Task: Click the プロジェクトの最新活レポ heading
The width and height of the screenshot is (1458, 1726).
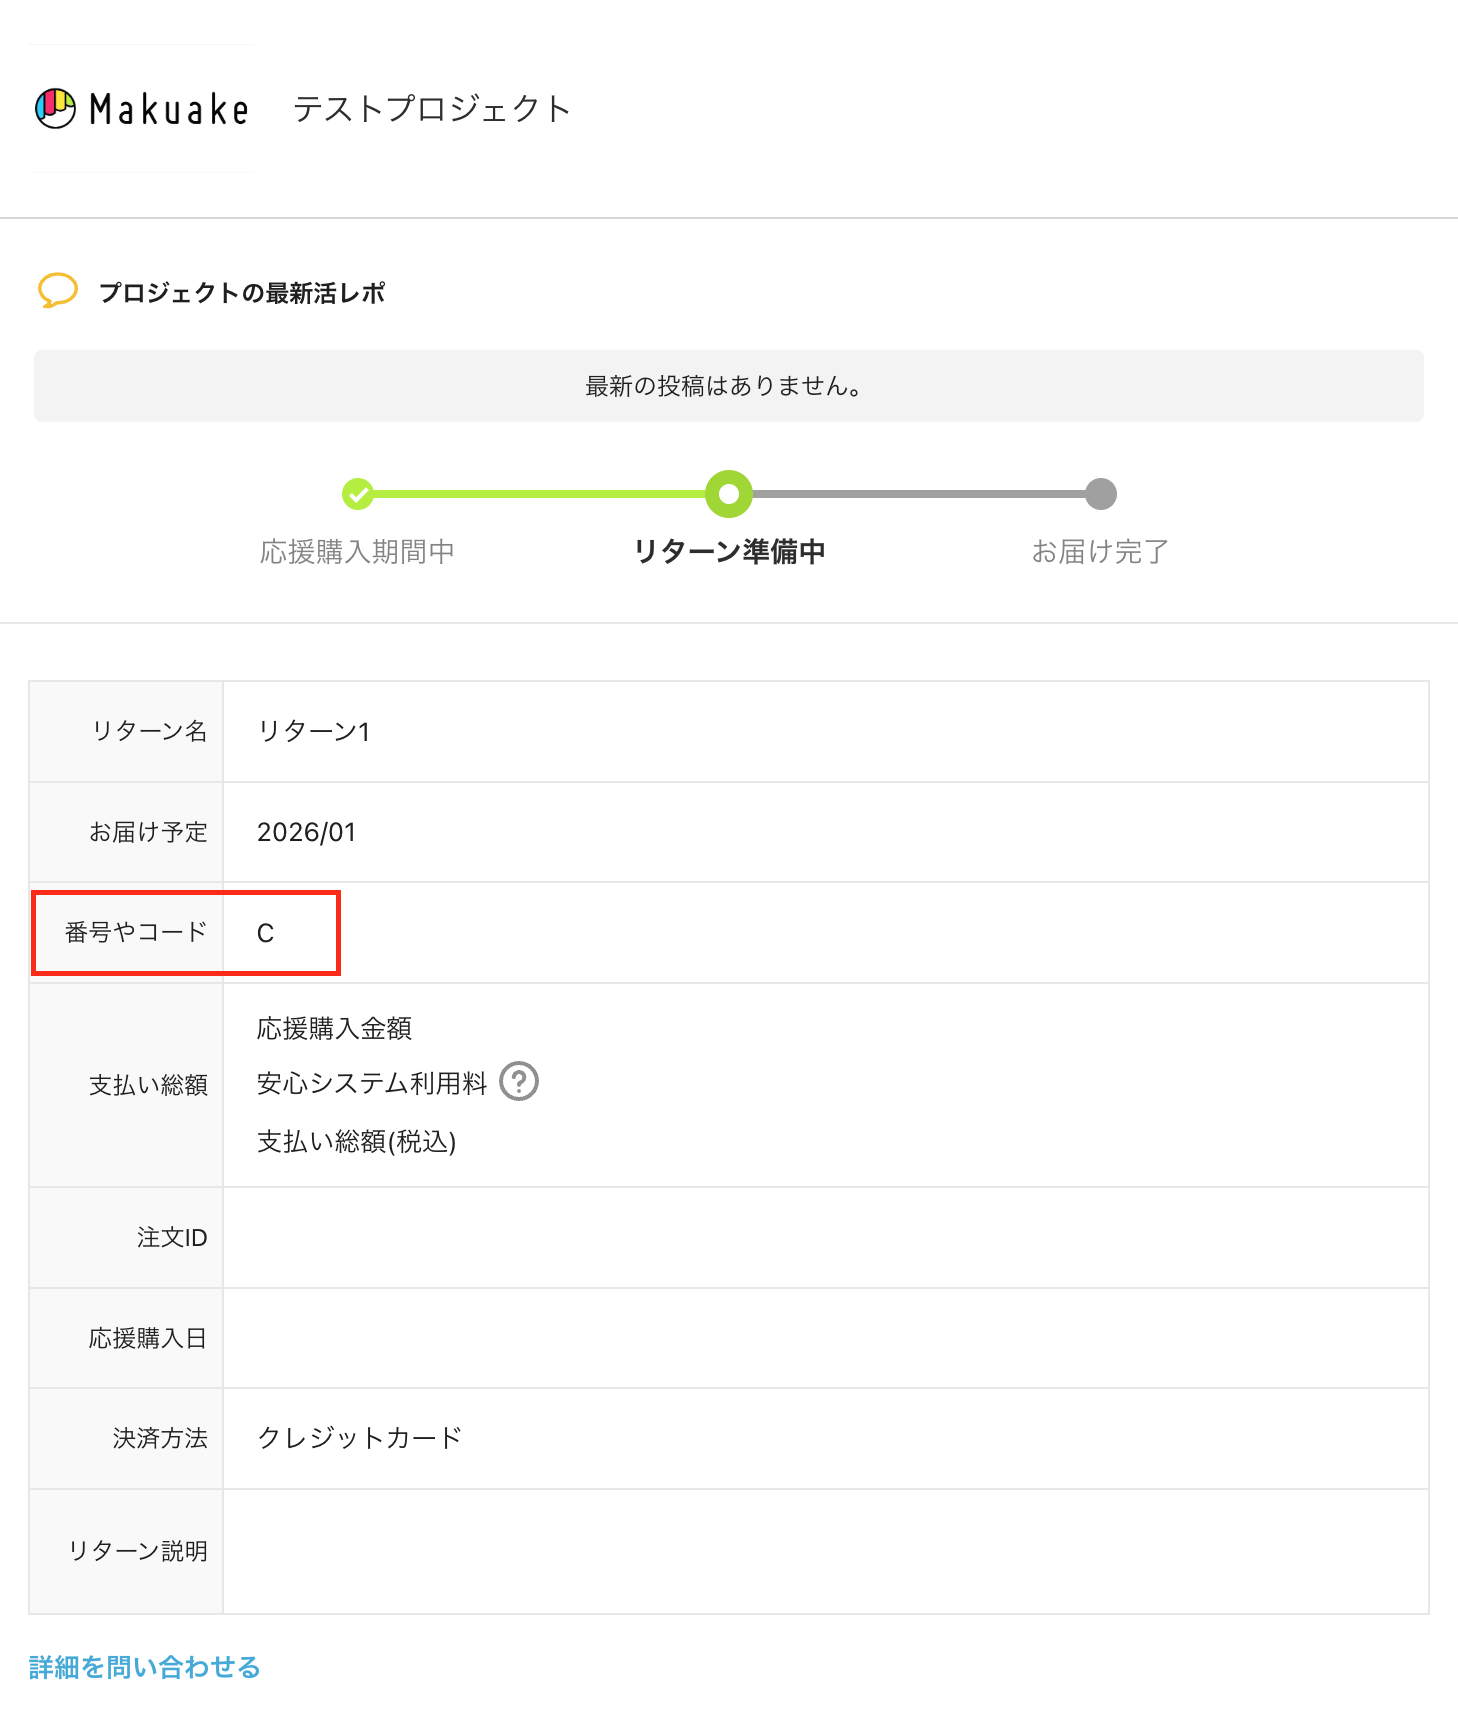Action: pos(242,293)
